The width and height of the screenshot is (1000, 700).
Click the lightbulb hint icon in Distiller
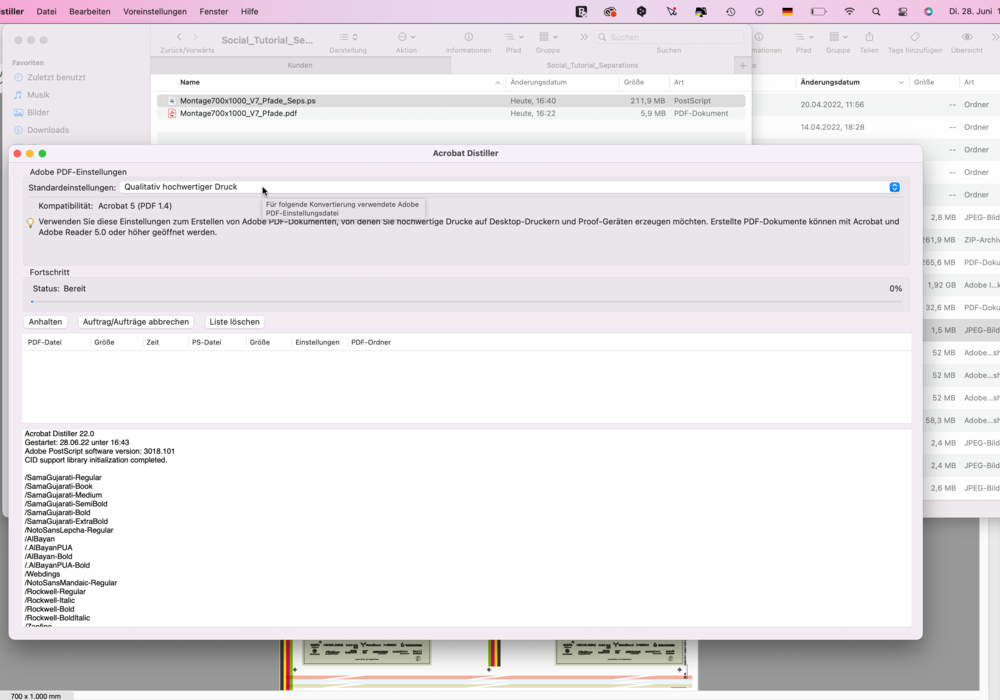[30, 222]
